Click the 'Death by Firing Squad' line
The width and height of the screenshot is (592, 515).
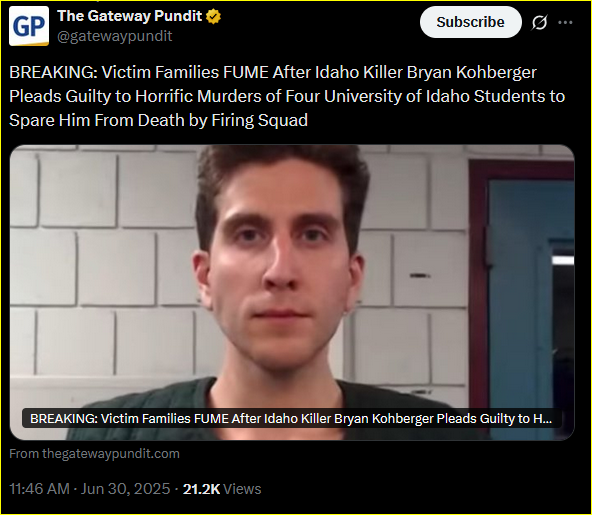pos(223,120)
